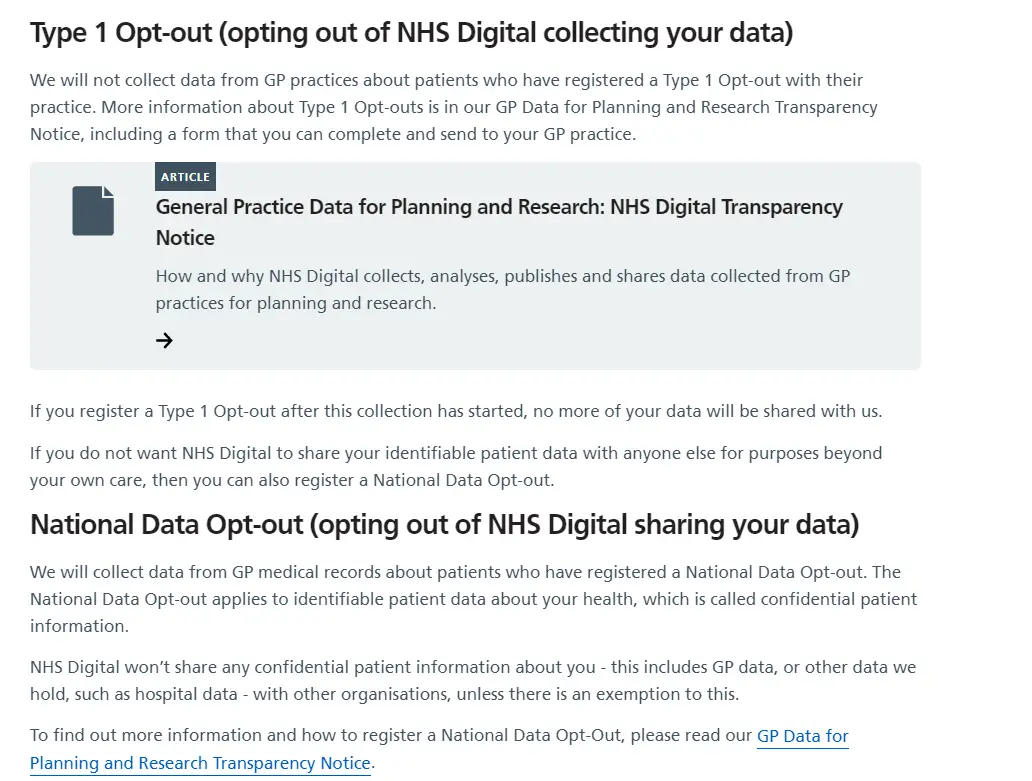Click the ARTICLE tag label

click(x=186, y=176)
